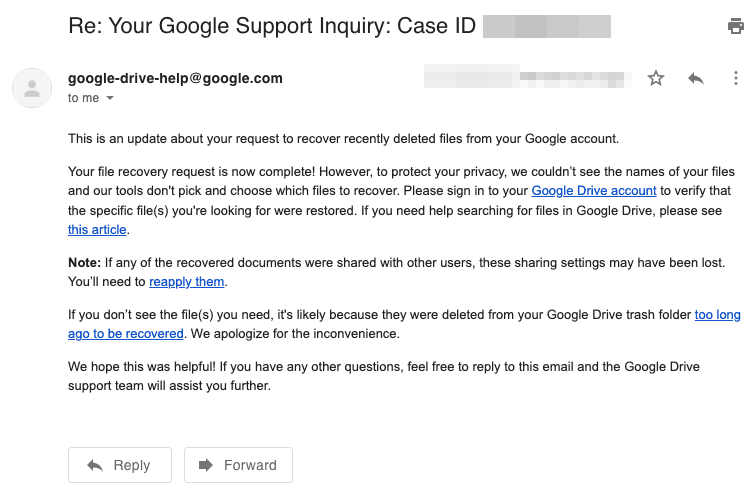
Task: Open the "reapply them" link
Action: pyautogui.click(x=186, y=282)
